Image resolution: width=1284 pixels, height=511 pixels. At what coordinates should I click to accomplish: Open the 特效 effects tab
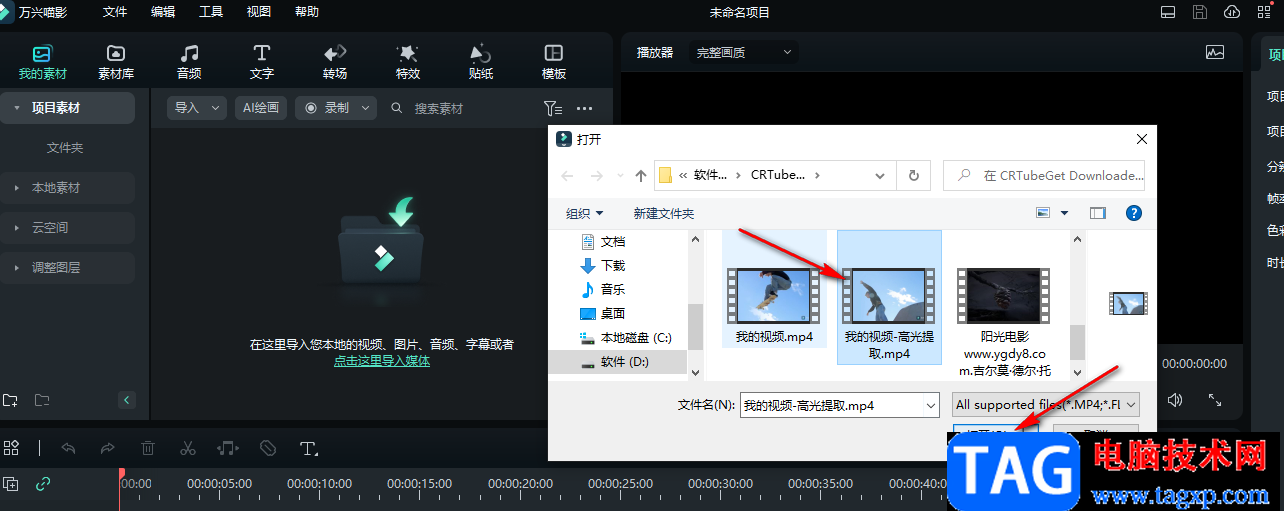pyautogui.click(x=408, y=62)
